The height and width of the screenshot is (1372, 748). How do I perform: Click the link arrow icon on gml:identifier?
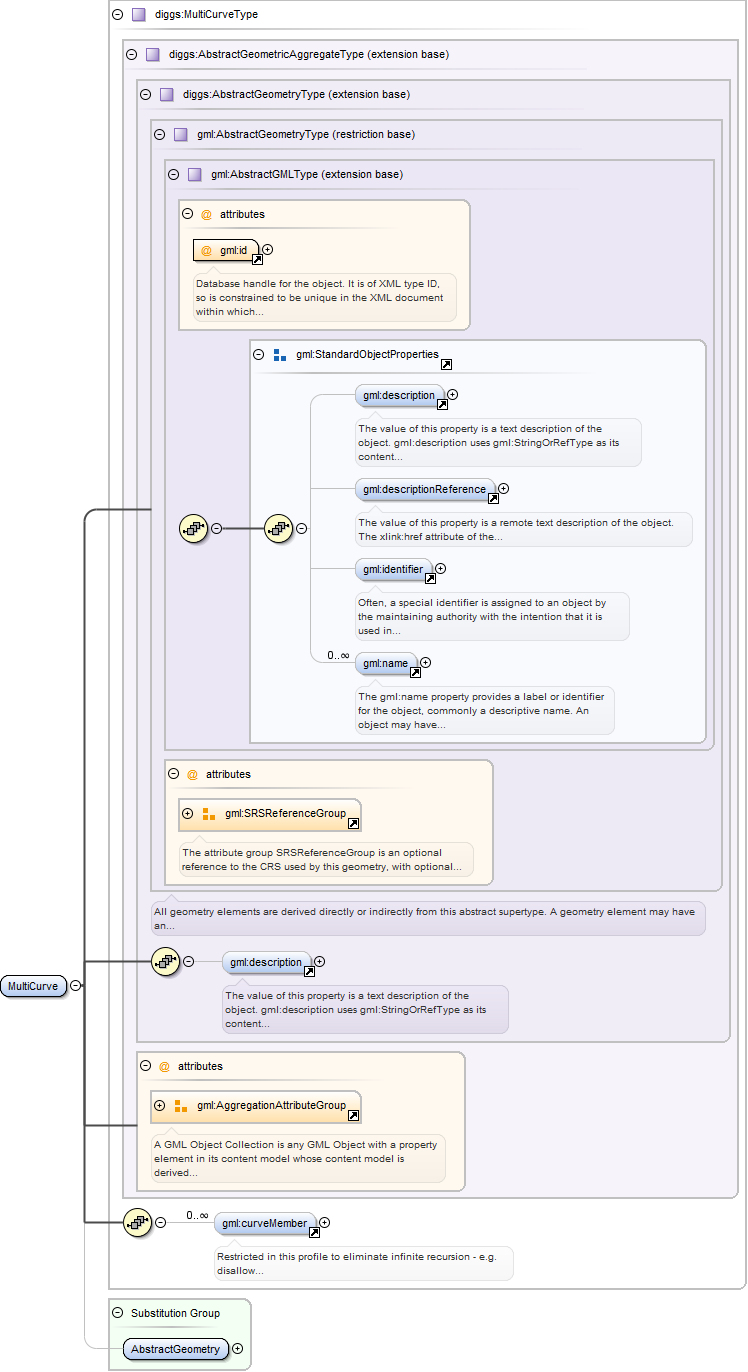pyautogui.click(x=430, y=578)
